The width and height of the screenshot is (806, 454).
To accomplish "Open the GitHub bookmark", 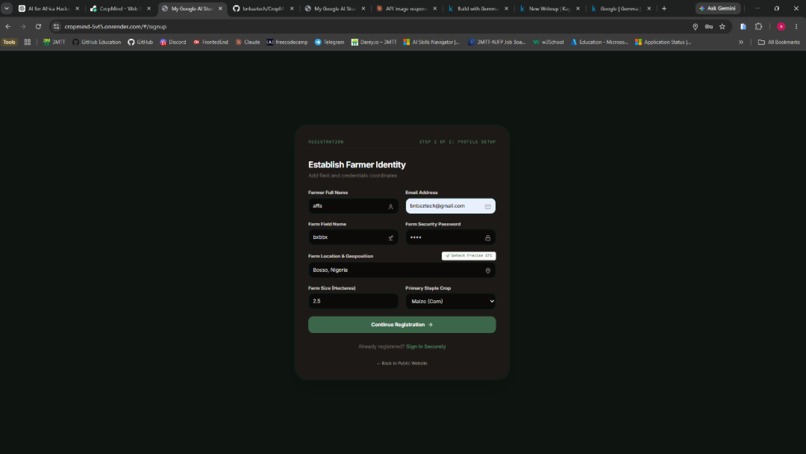I will point(140,42).
